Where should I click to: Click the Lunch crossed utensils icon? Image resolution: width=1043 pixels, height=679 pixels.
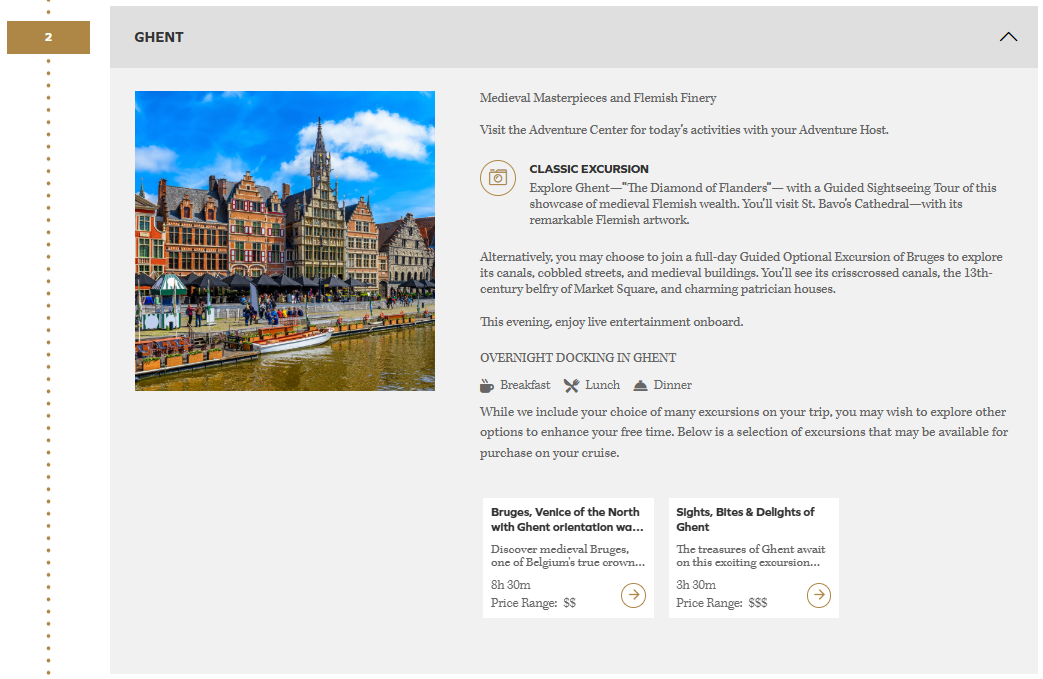pyautogui.click(x=571, y=386)
